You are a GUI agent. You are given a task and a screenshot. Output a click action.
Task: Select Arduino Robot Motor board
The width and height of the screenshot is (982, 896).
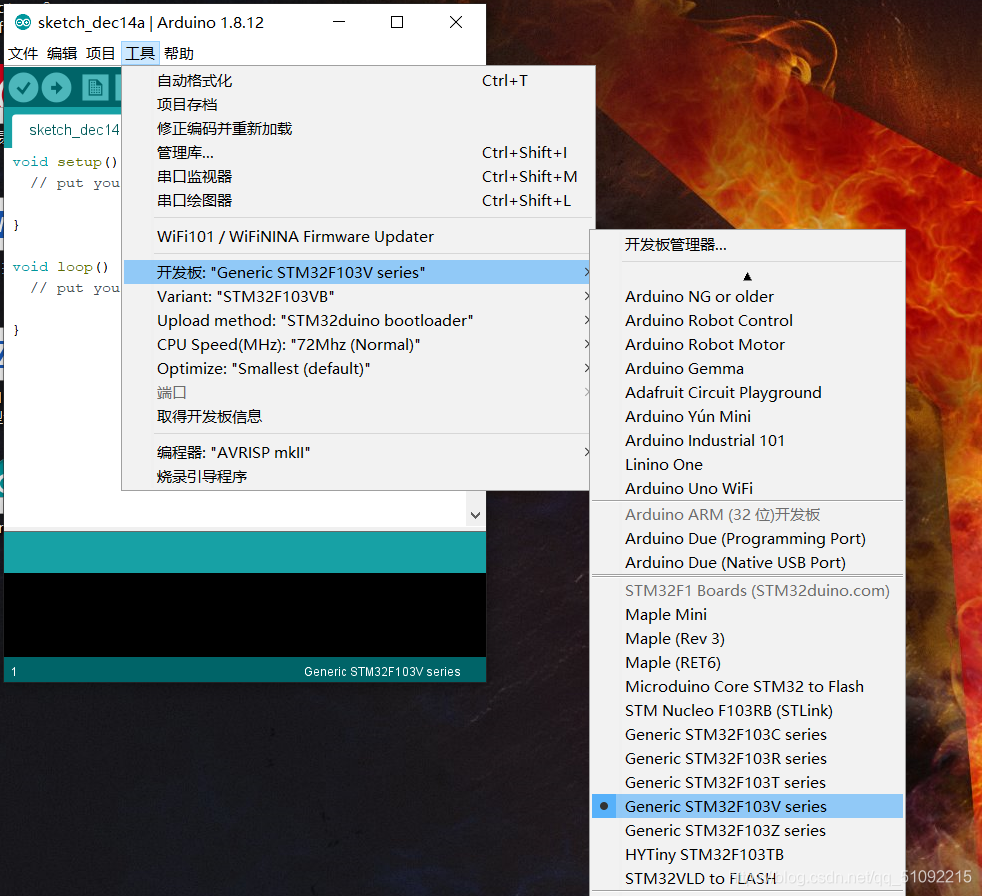tap(747, 344)
